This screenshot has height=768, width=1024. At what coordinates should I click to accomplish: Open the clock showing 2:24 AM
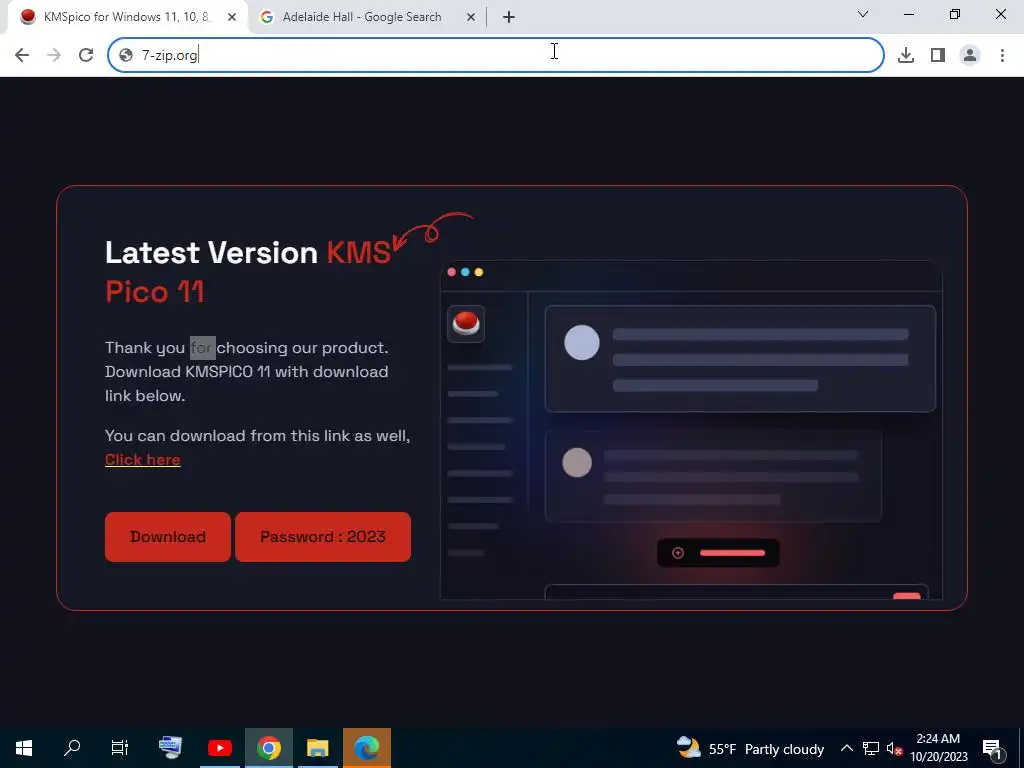[938, 748]
